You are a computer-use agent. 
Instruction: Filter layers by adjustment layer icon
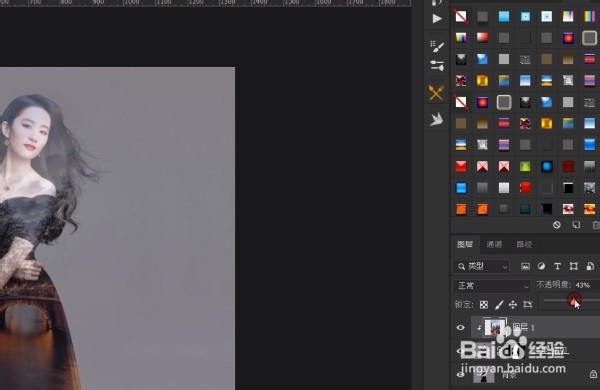coord(541,266)
